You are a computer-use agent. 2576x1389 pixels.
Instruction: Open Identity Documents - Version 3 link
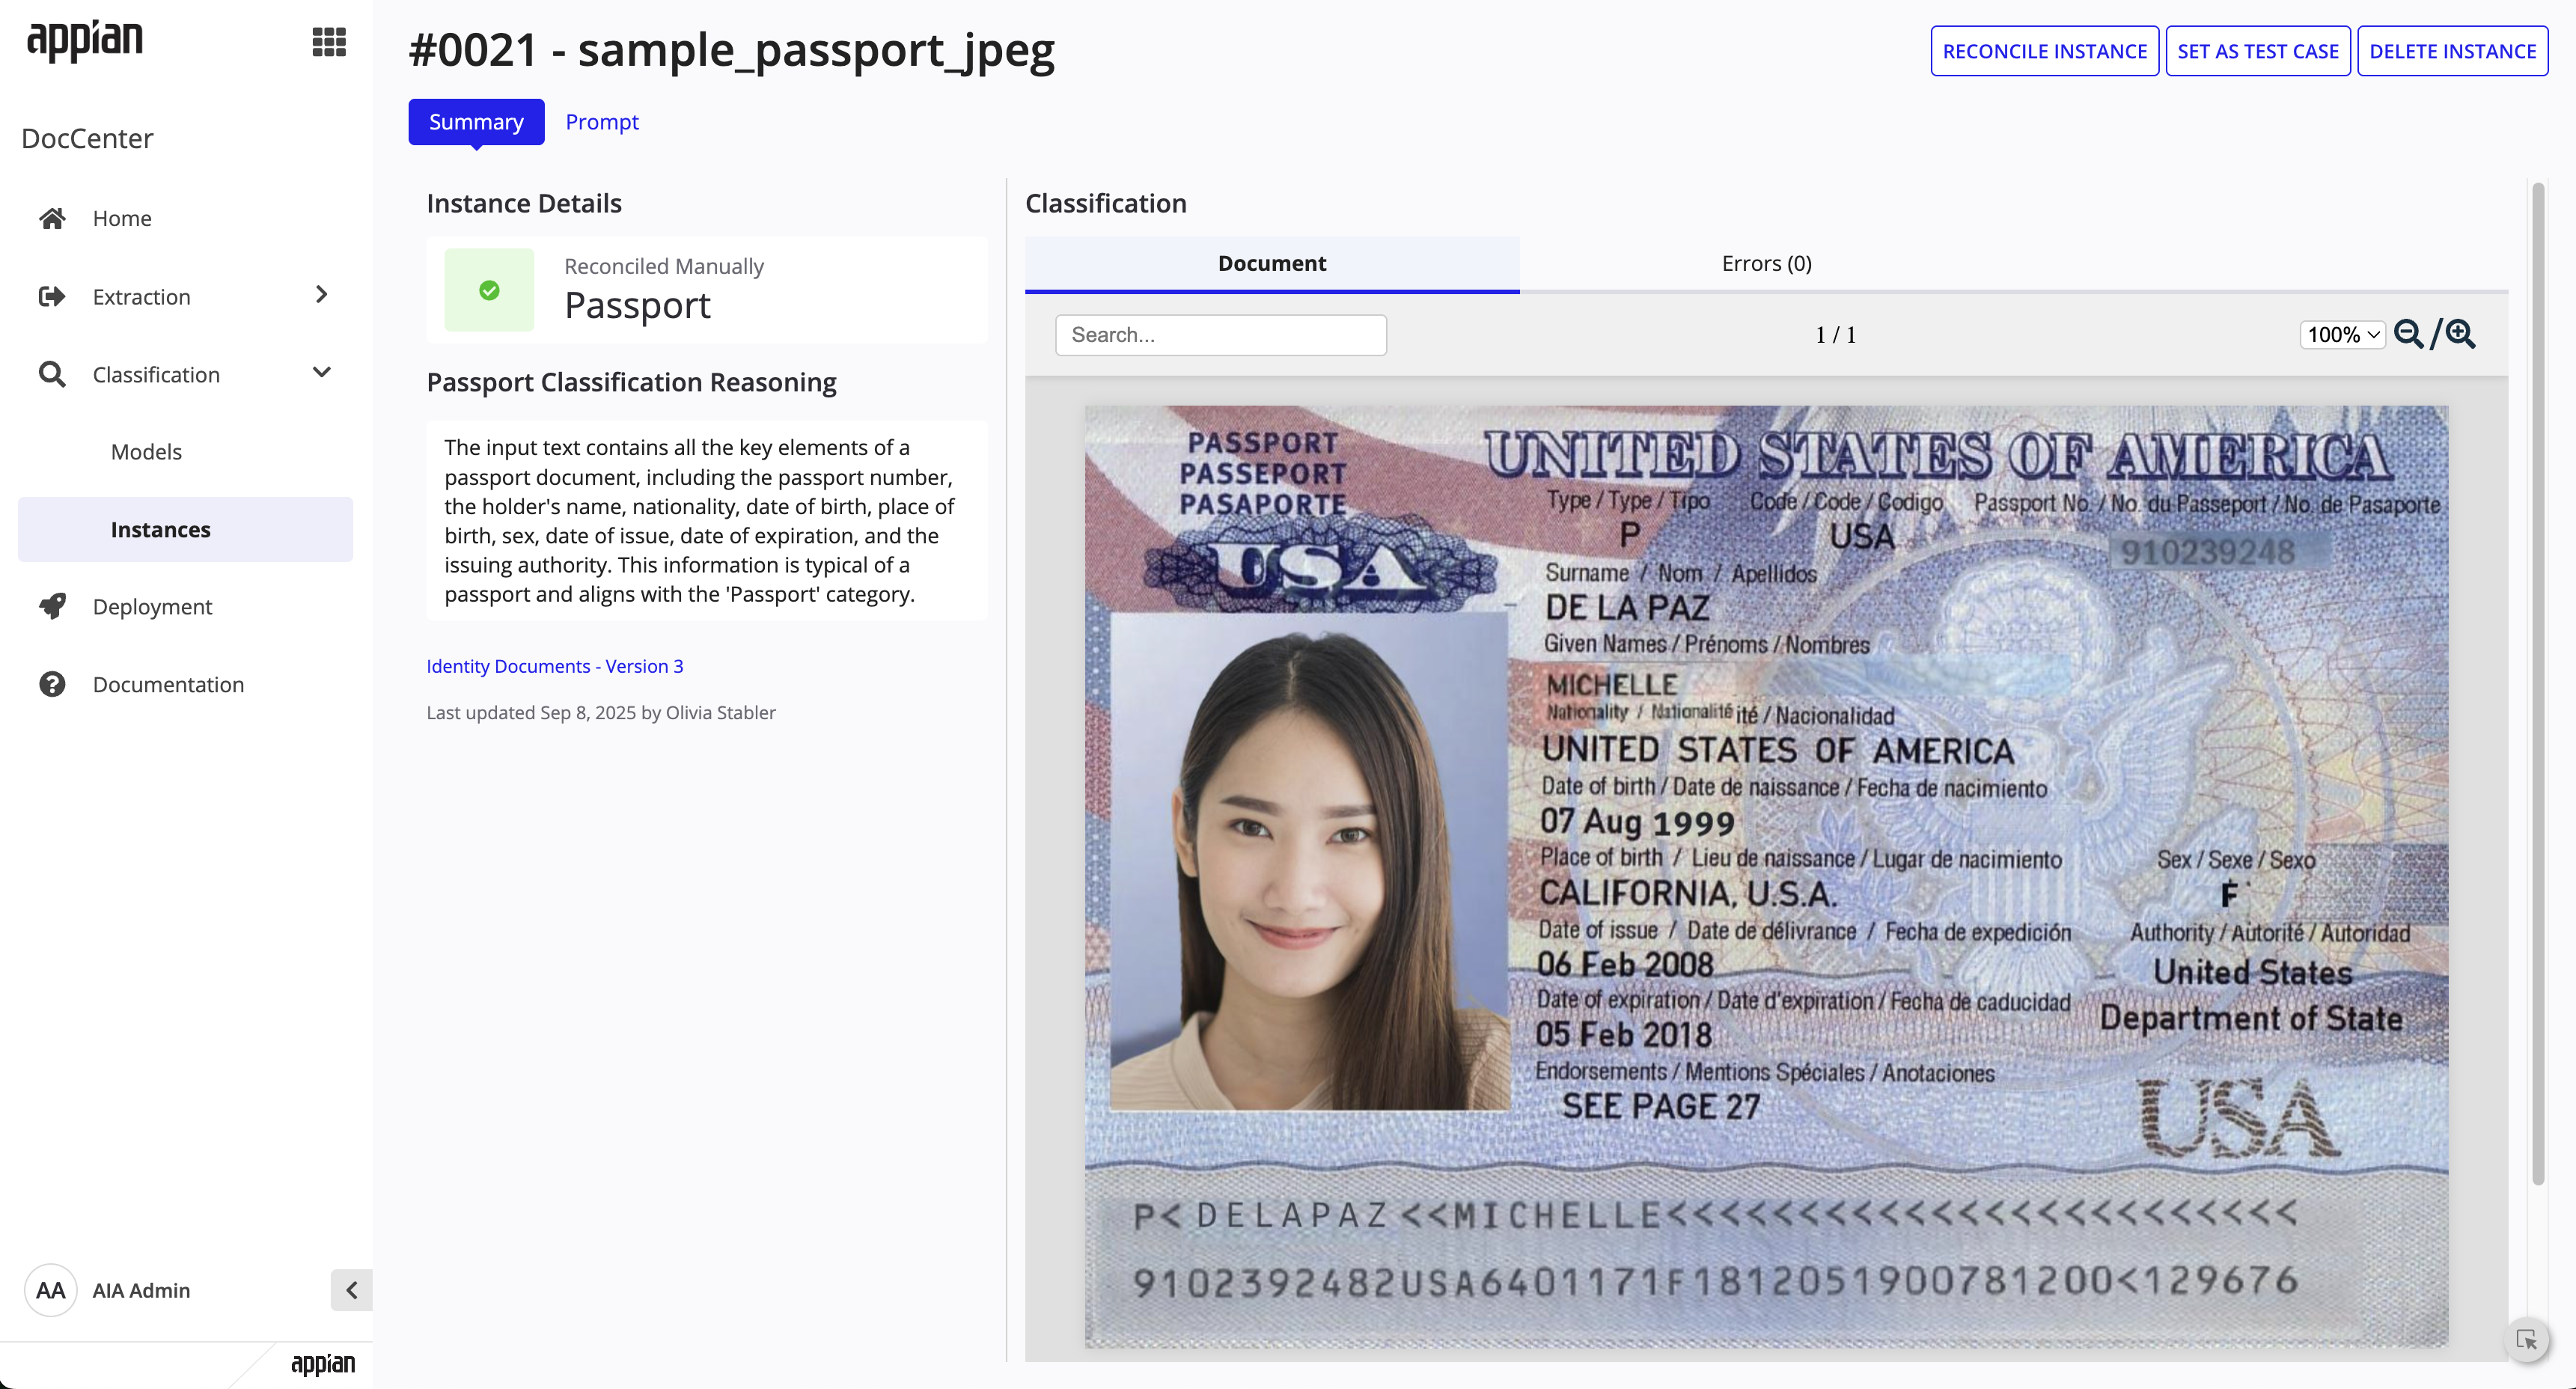[555, 666]
